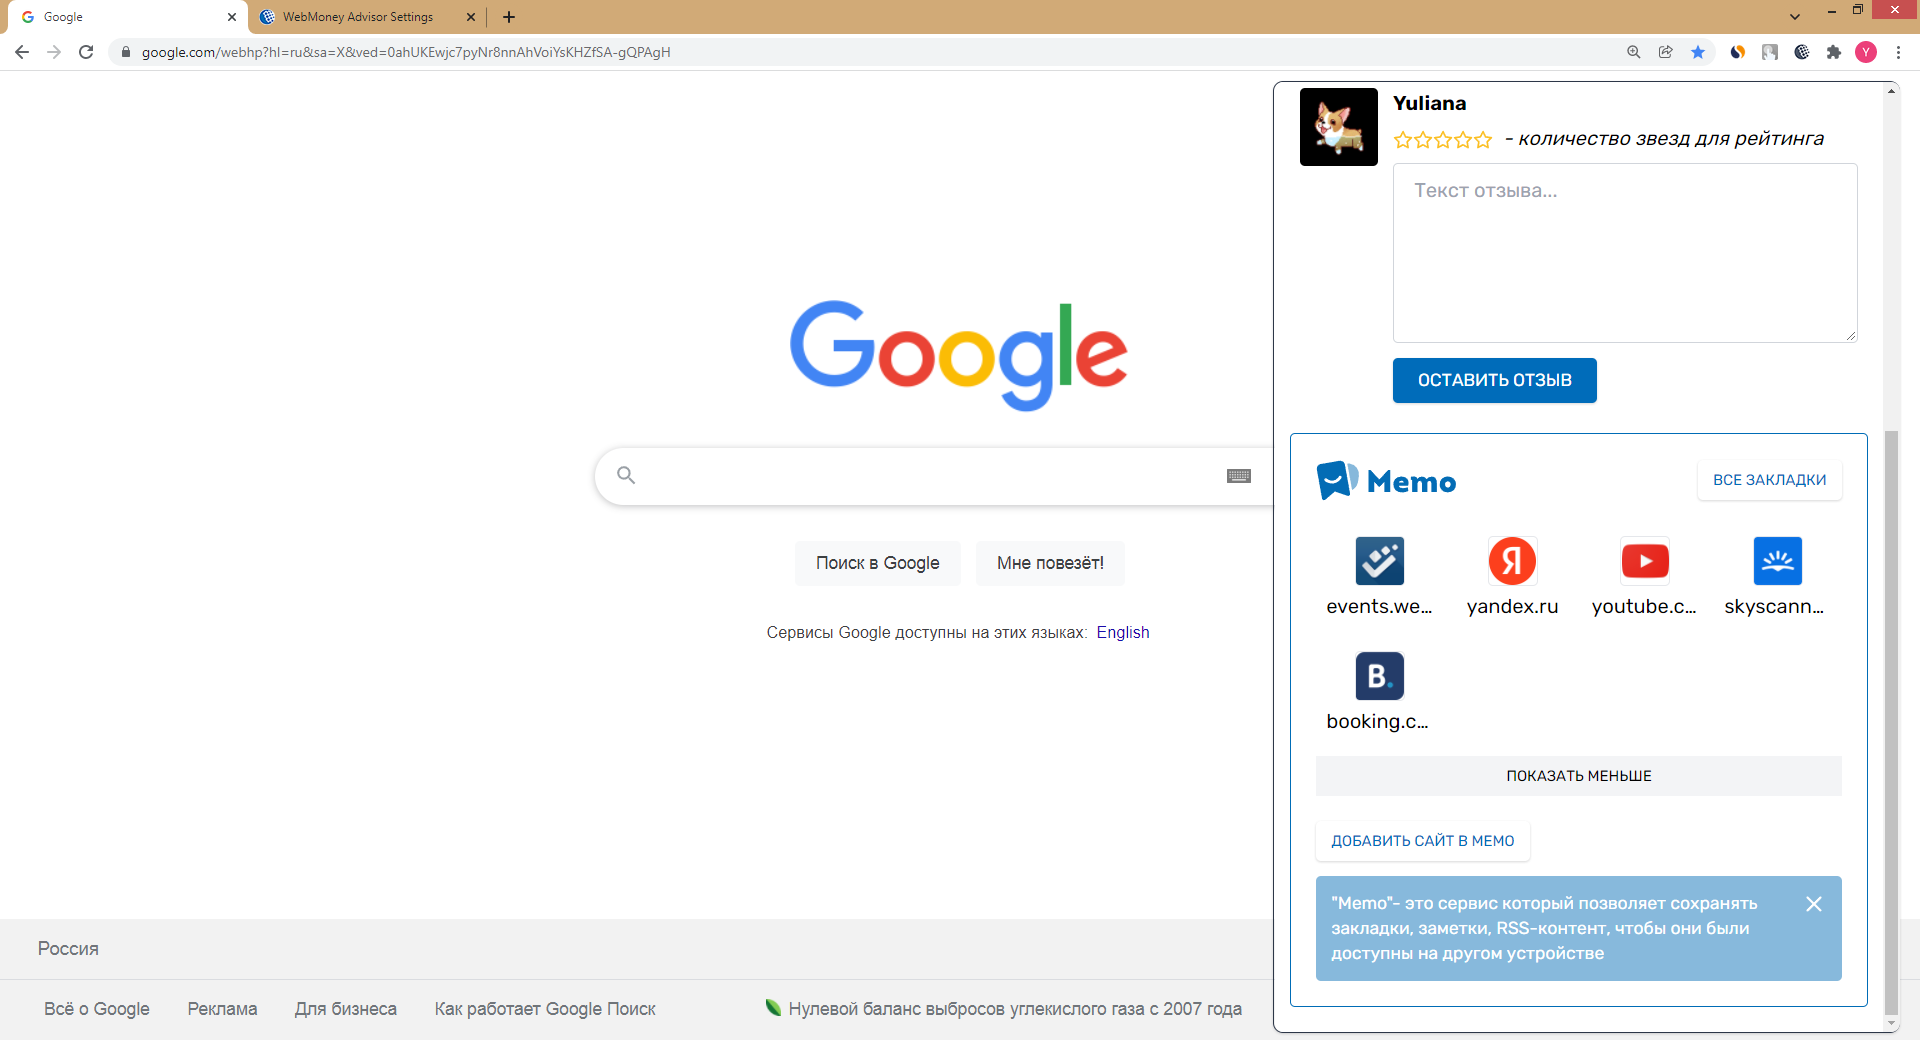The height and width of the screenshot is (1040, 1920).
Task: Click ДОБАВИТЬ САЙТ В МЕМО button
Action: tap(1423, 841)
